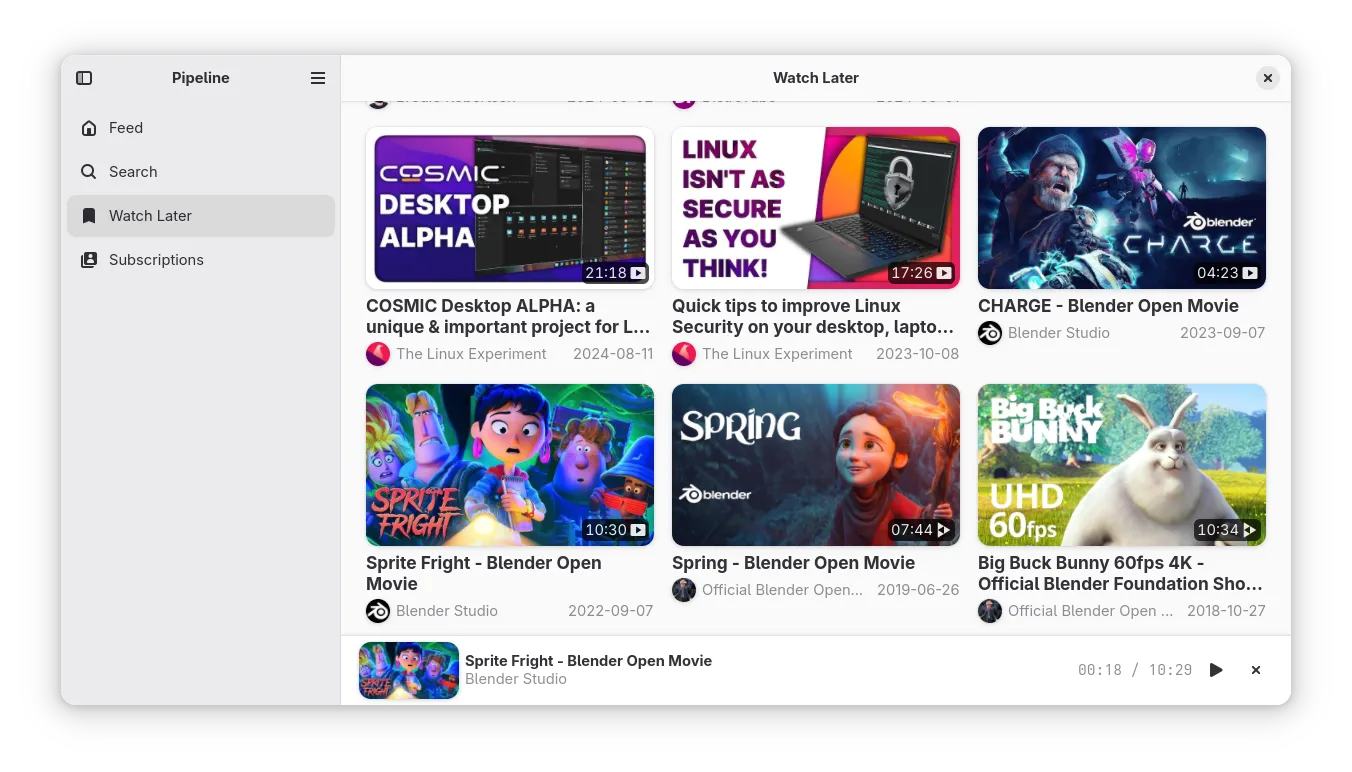Play the mini player video
This screenshot has width=1352, height=772.
[x=1216, y=670]
